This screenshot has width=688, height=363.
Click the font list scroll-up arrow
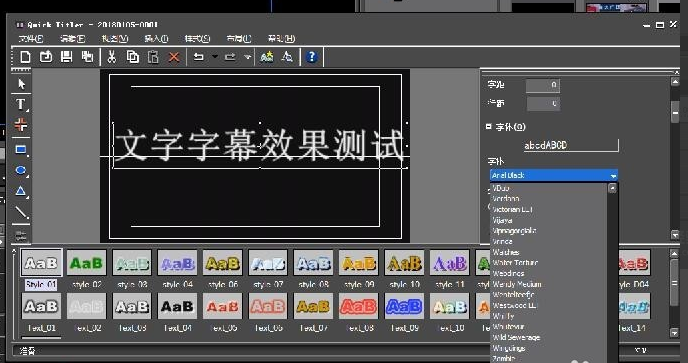(612, 188)
